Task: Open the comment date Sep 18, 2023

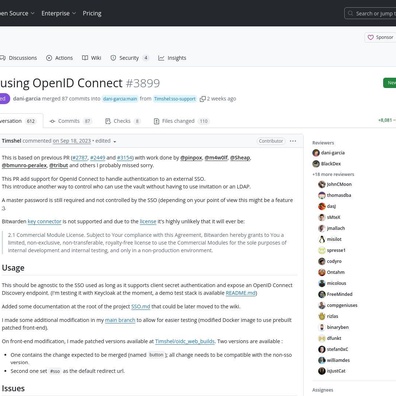Action: click(x=72, y=141)
